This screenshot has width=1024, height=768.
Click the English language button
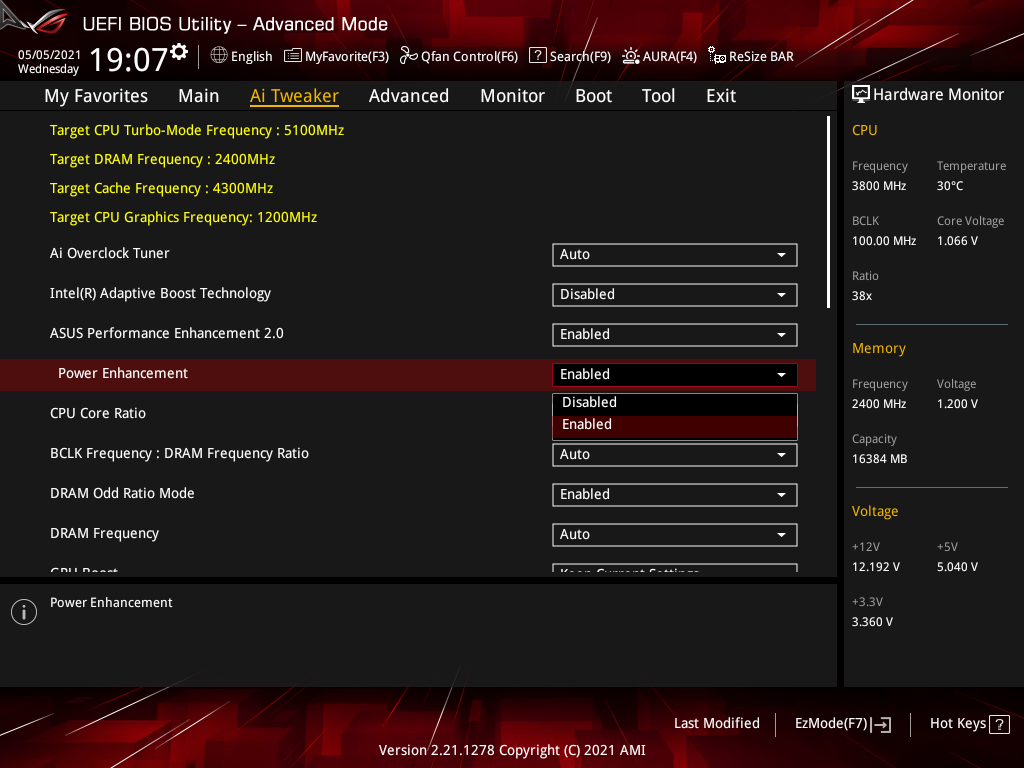pyautogui.click(x=251, y=57)
